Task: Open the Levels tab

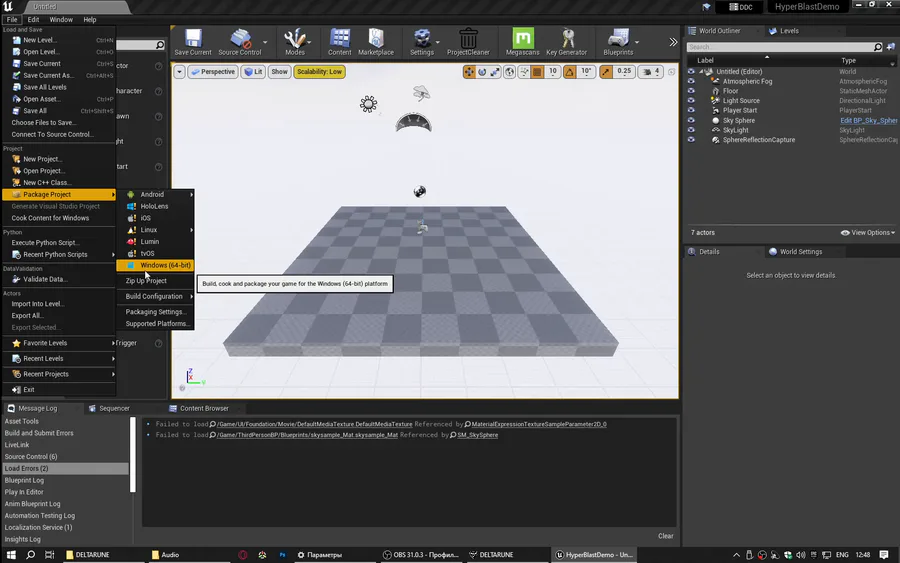Action: 789,31
